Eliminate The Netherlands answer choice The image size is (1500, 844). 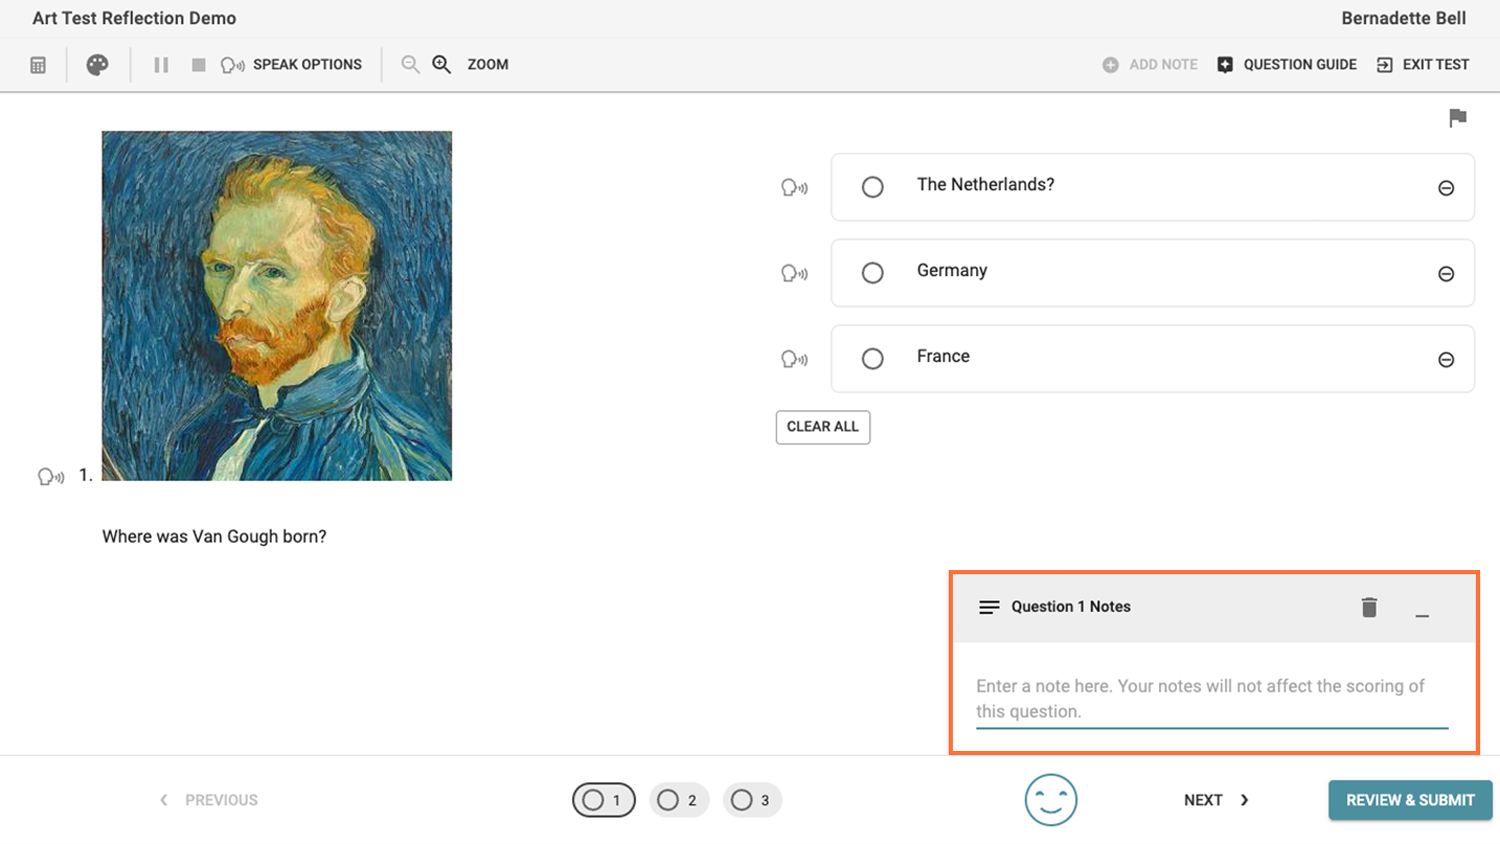(x=1446, y=188)
